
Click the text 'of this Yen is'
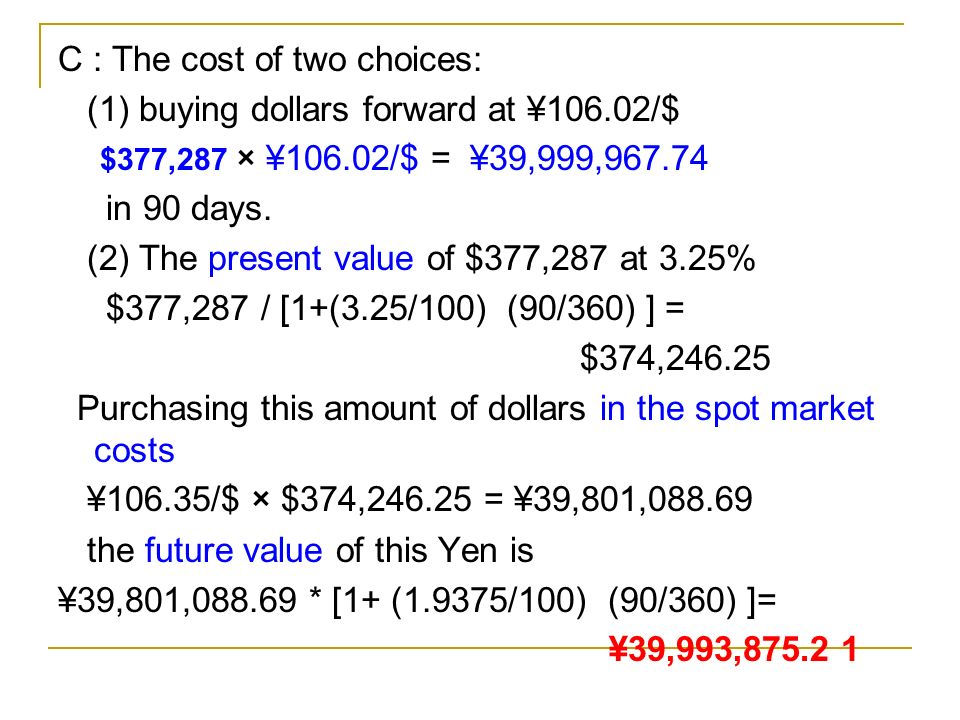tap(435, 550)
